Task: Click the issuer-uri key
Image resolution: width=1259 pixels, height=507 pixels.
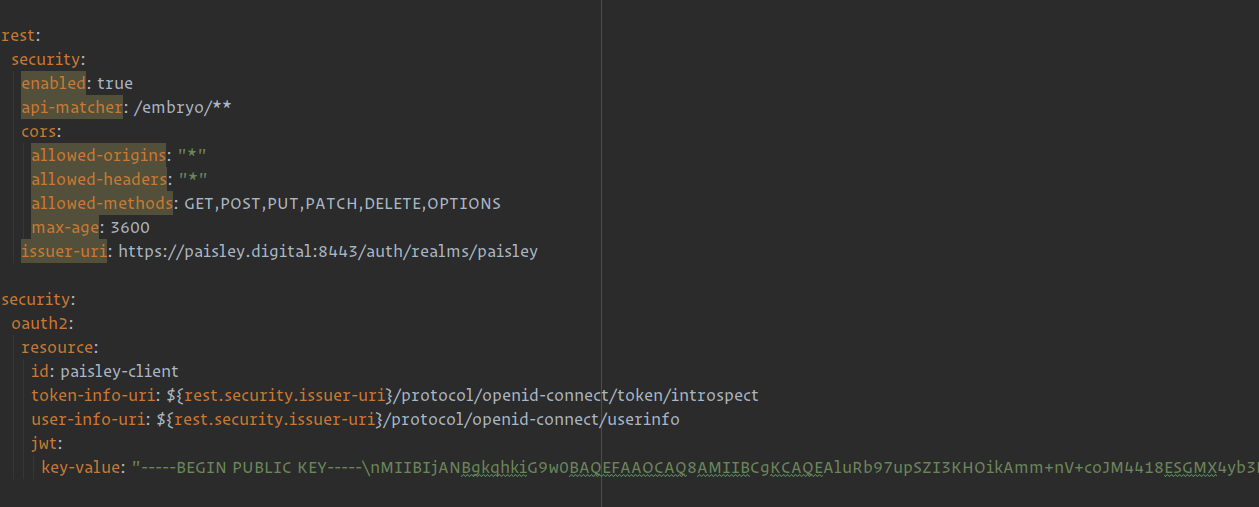Action: coord(64,252)
